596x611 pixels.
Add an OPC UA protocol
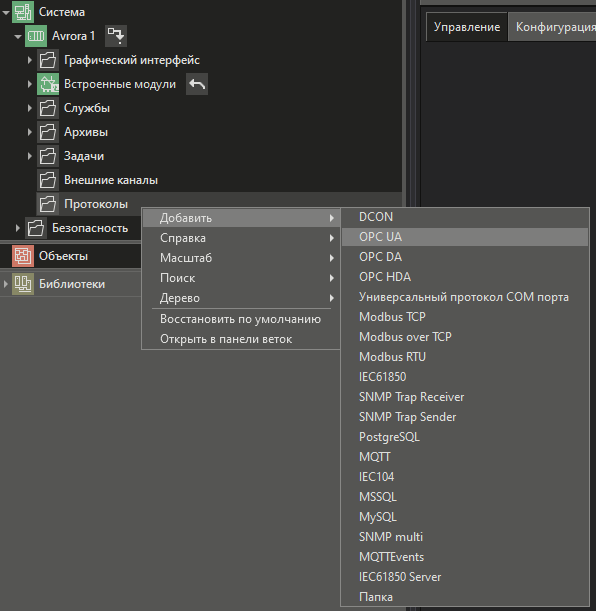(465, 237)
